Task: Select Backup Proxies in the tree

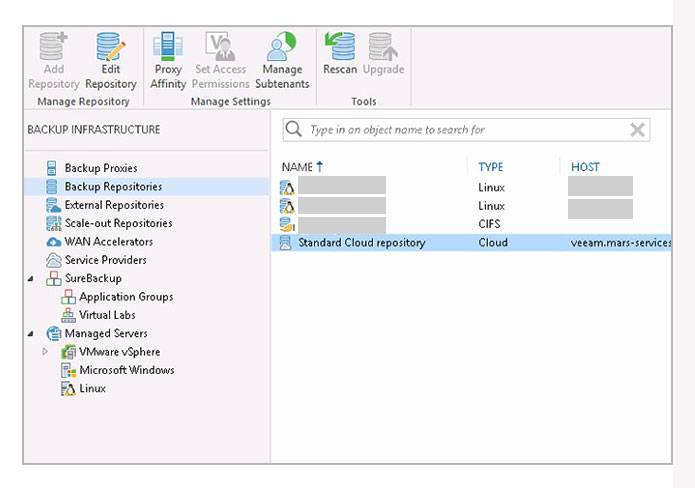Action: tap(100, 168)
